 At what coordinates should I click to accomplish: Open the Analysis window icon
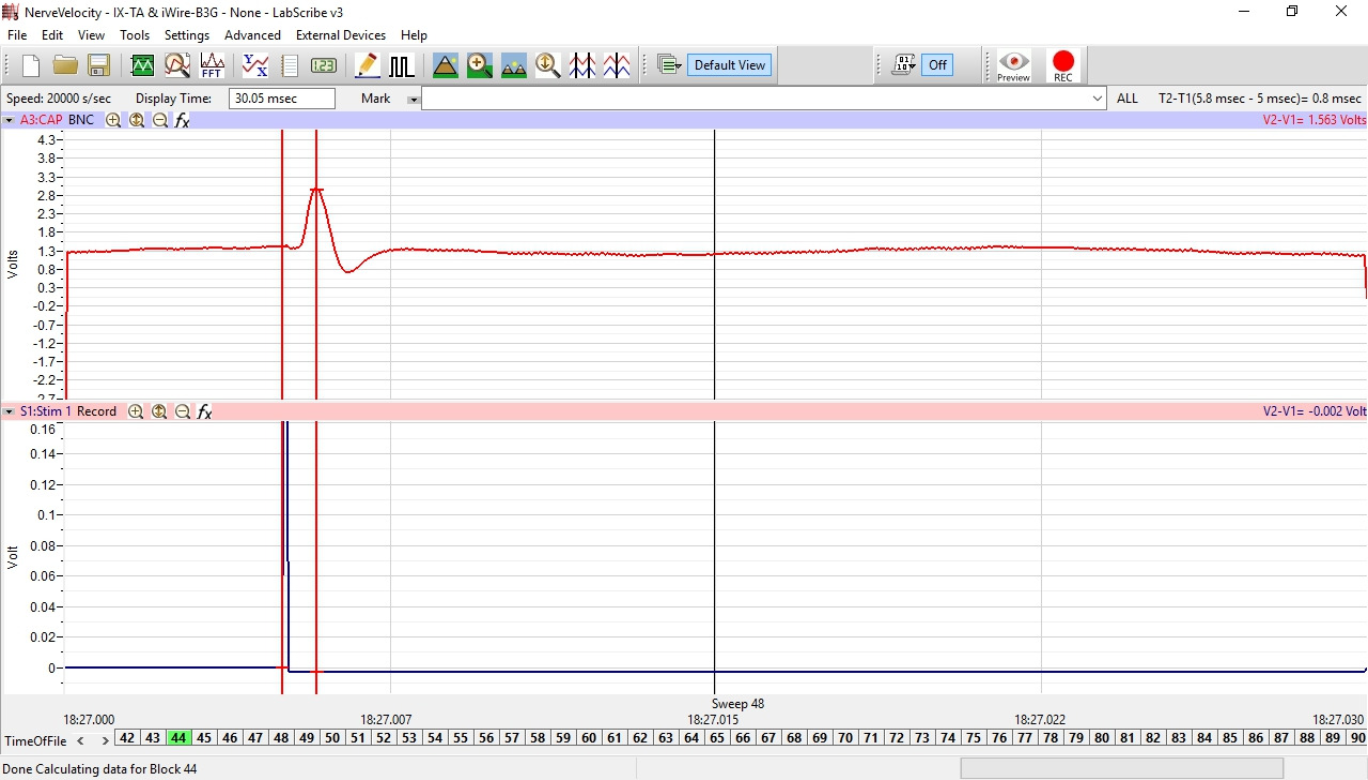point(177,66)
